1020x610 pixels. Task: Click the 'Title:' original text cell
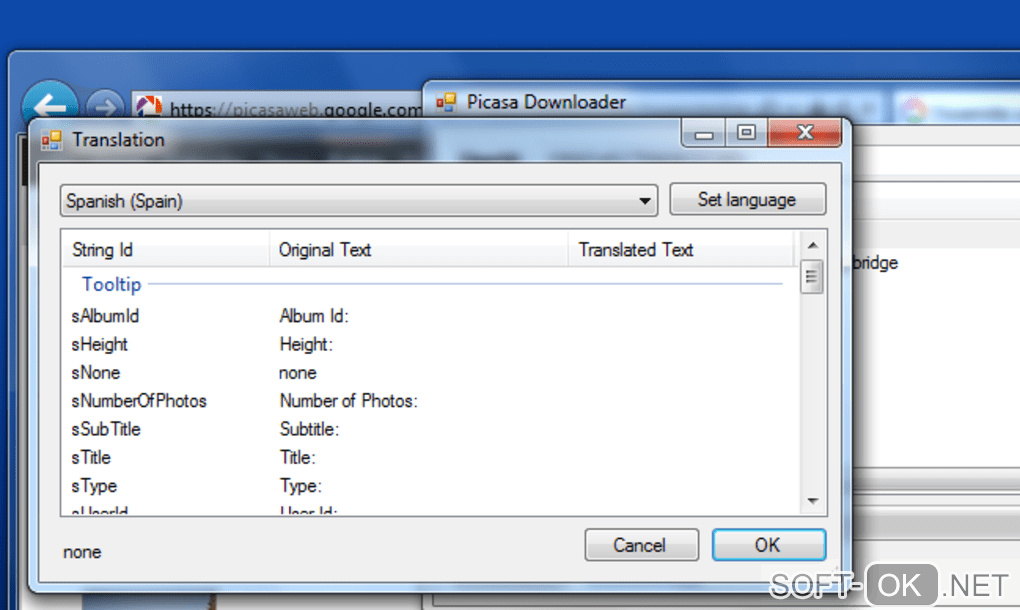pos(297,457)
